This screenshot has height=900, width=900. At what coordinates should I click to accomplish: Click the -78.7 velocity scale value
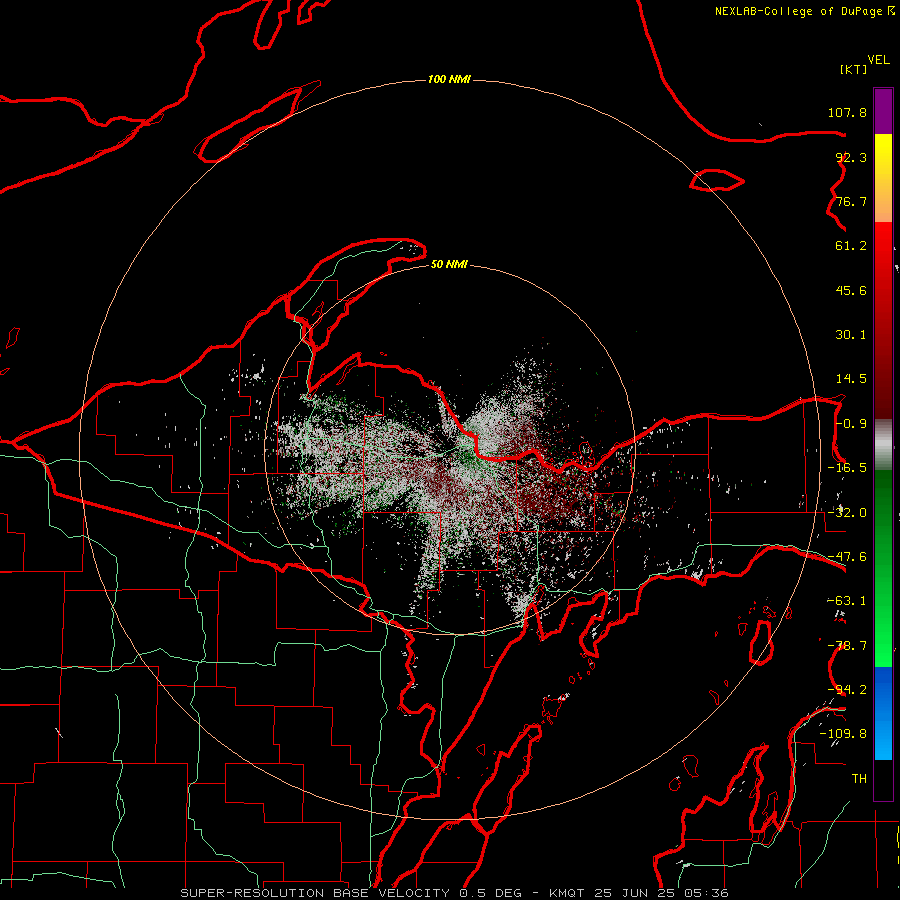pos(847,646)
